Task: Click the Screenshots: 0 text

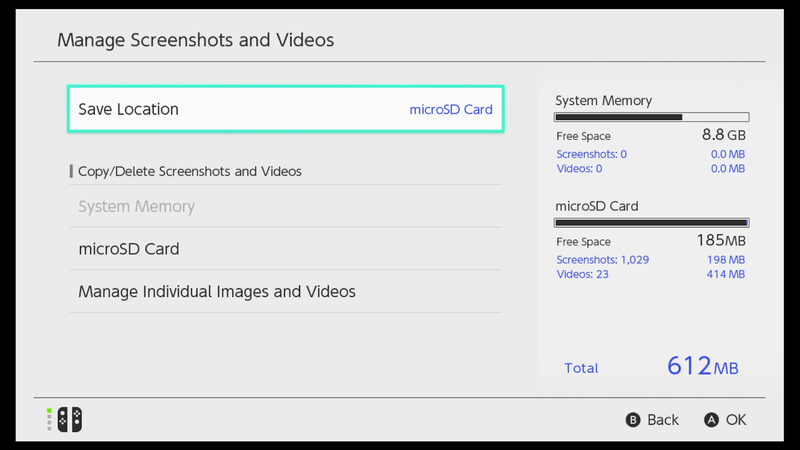Action: pos(591,154)
